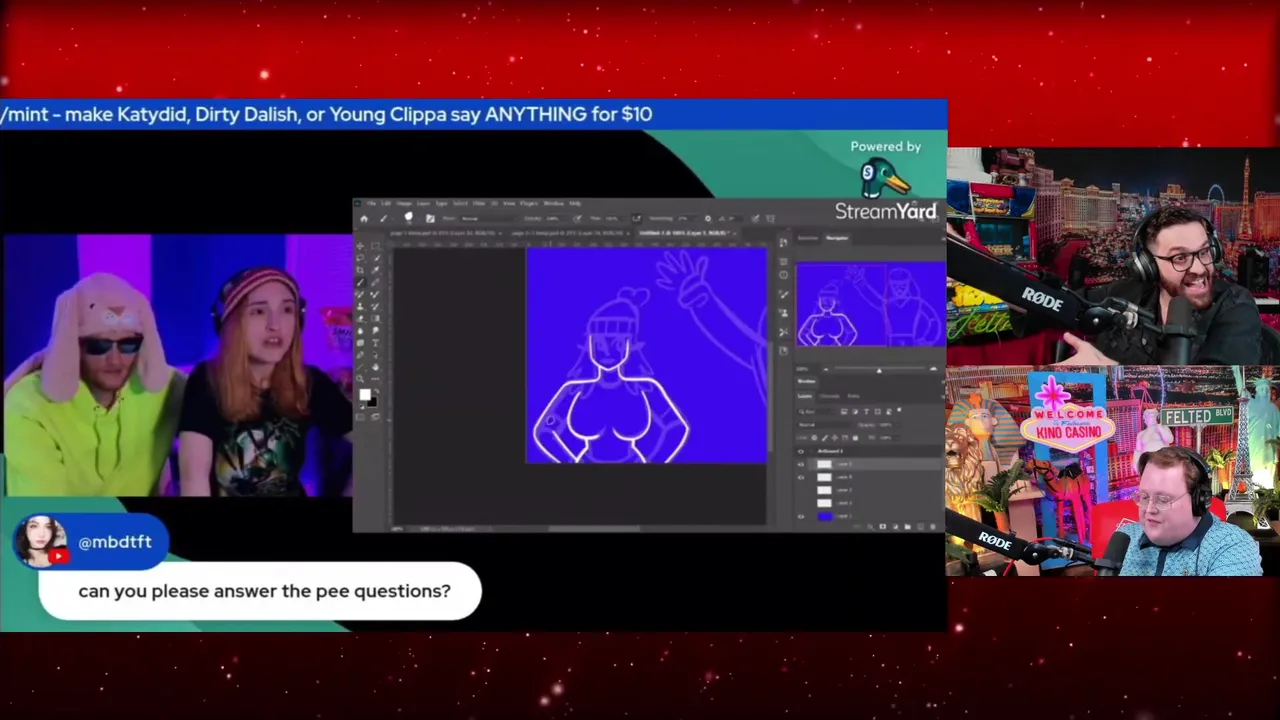The height and width of the screenshot is (720, 1280).
Task: Select the highlighted Brush tool
Action: click(x=360, y=282)
